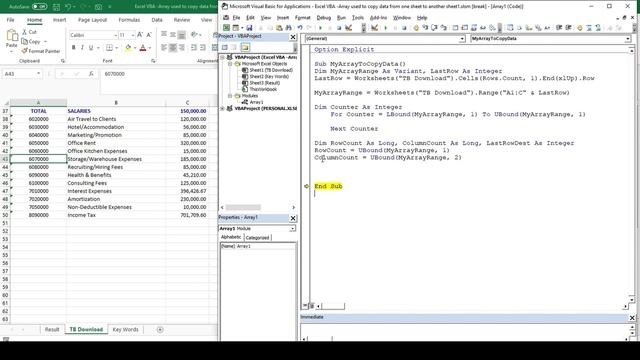The height and width of the screenshot is (360, 640).
Task: Switch to the Key Words sheet tab
Action: point(125,329)
